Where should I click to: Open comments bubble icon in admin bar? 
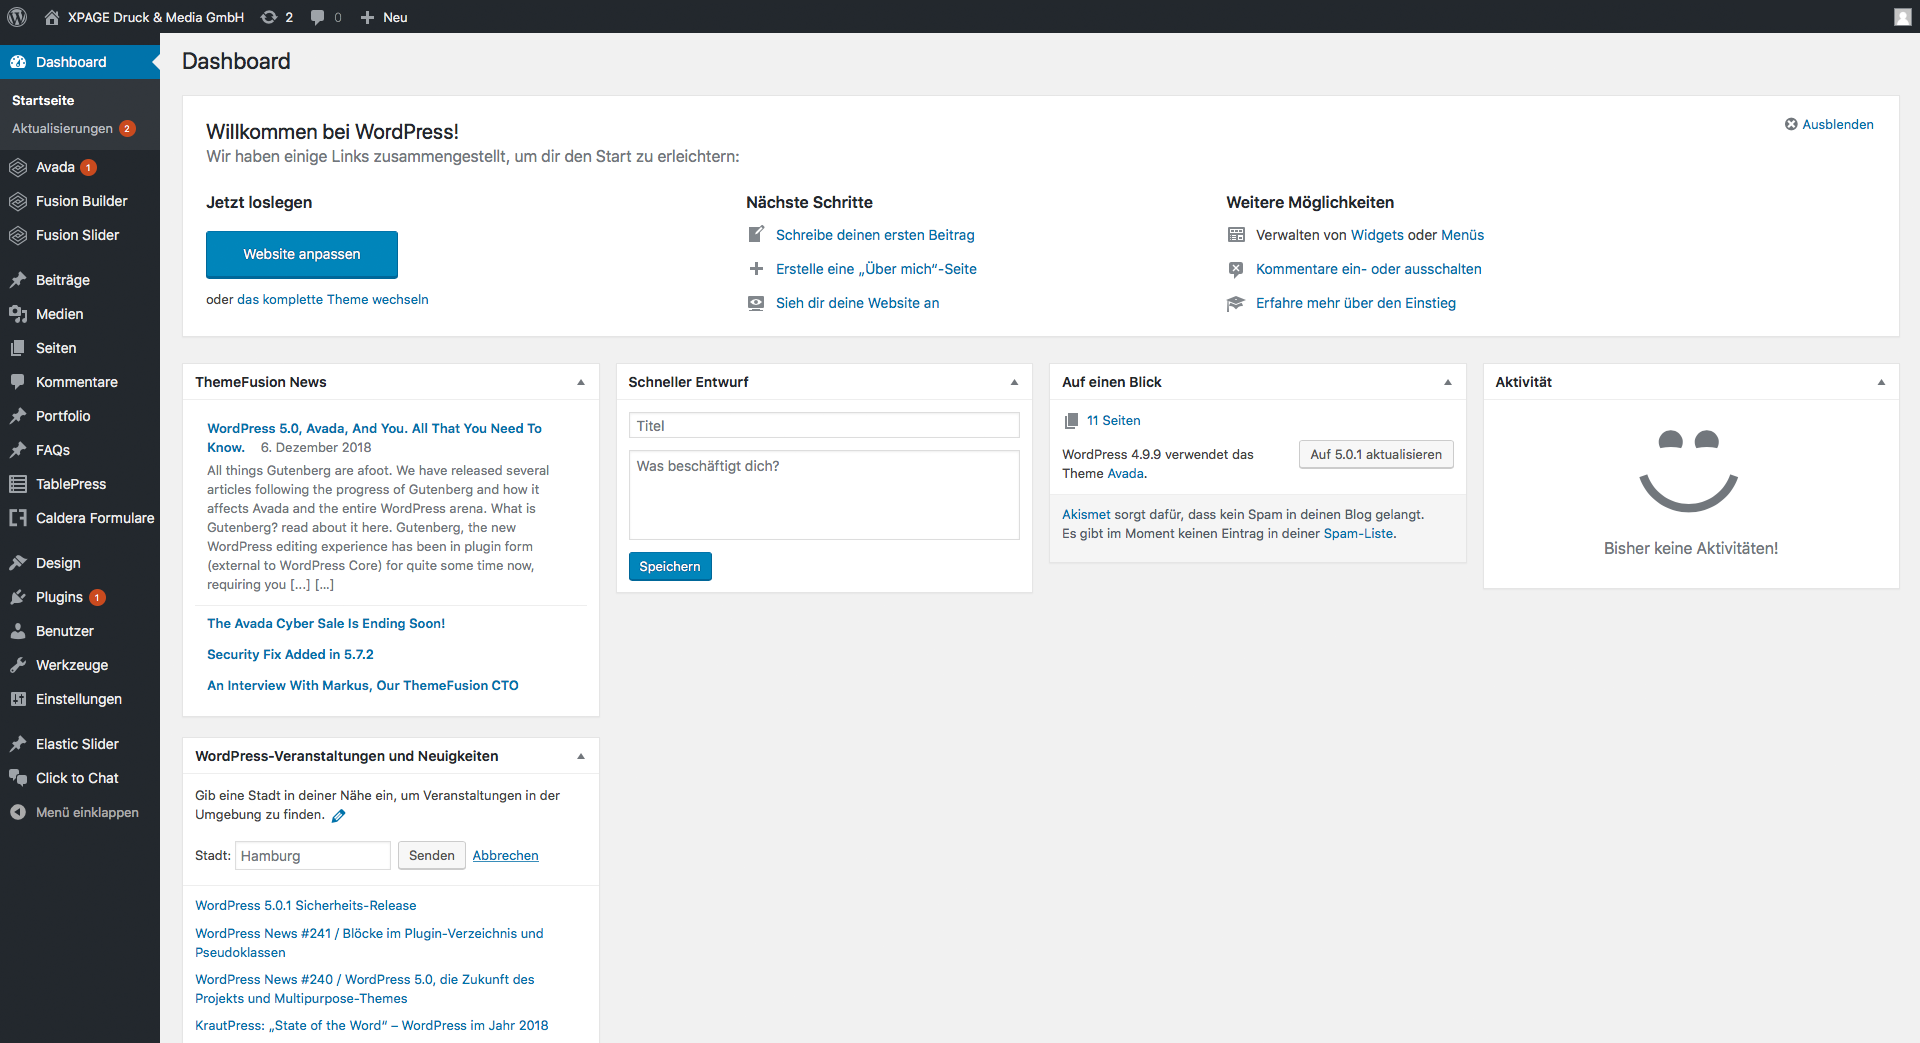point(318,17)
